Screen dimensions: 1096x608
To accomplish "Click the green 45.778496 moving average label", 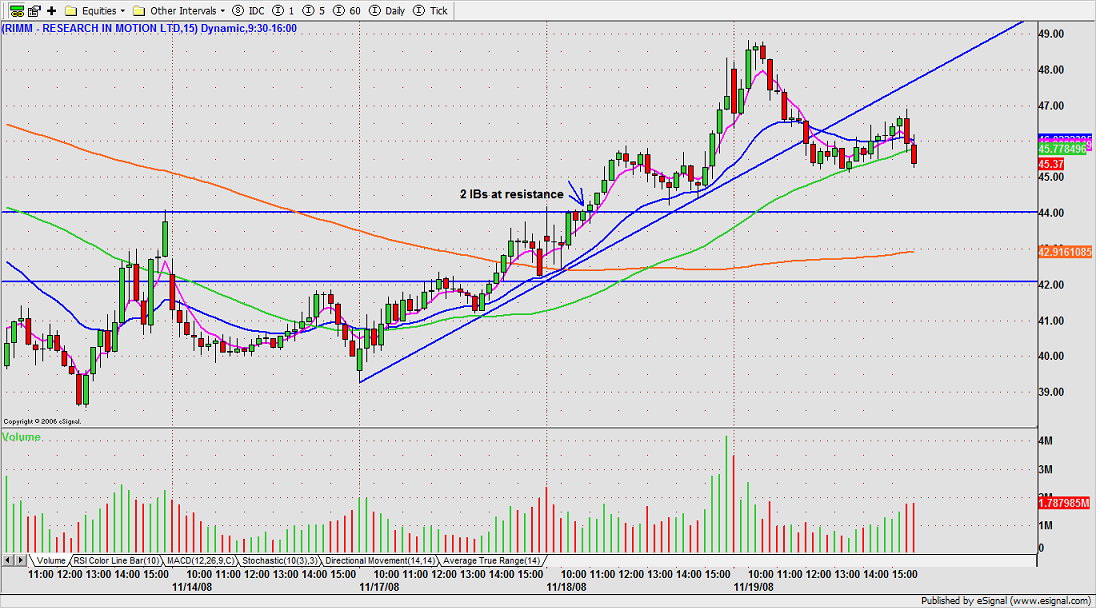I will (x=1063, y=150).
